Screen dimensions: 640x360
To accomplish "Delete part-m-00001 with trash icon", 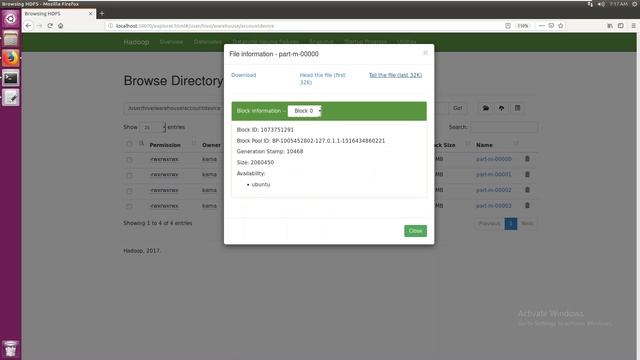I will pyautogui.click(x=527, y=174).
